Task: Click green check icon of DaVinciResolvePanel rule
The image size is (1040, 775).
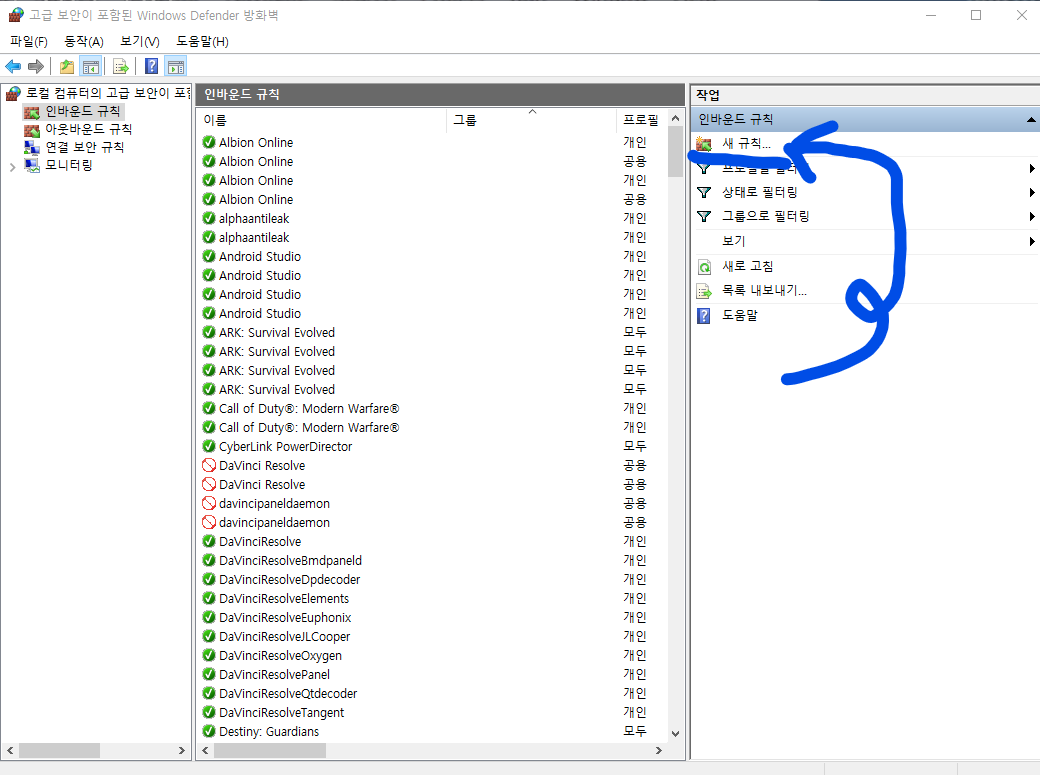Action: (209, 674)
